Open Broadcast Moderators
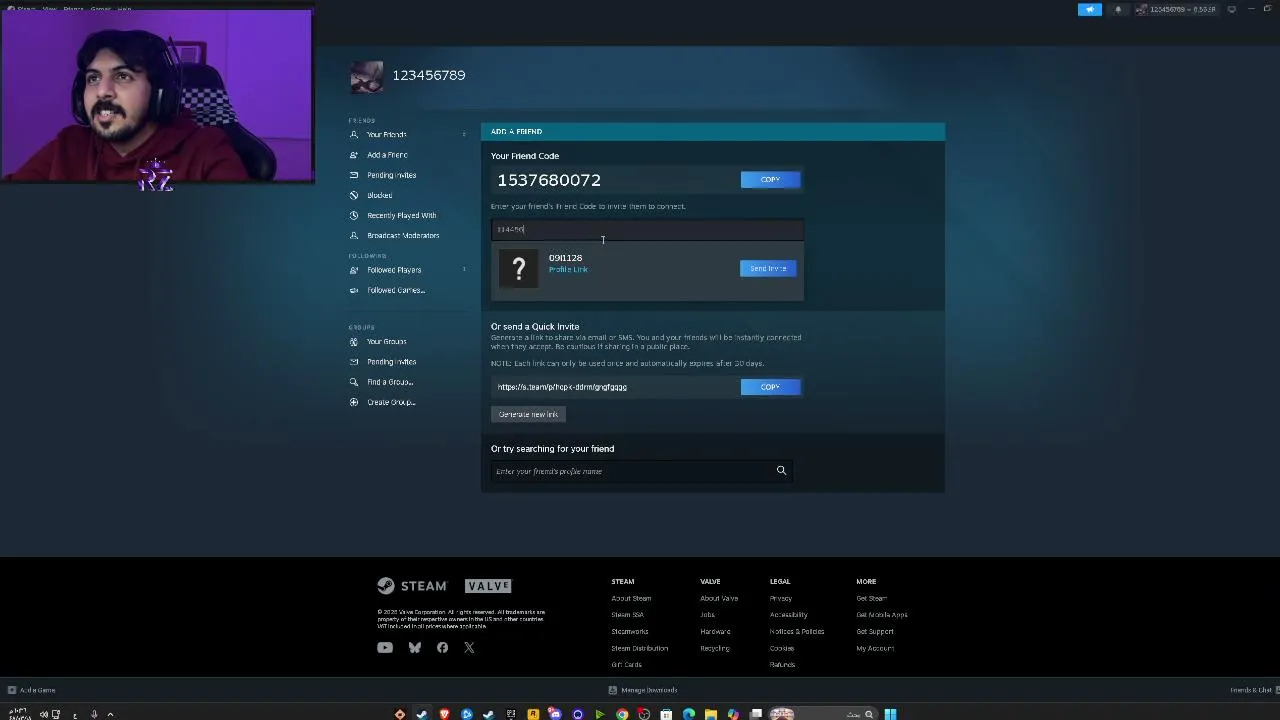This screenshot has width=1280, height=720. point(403,235)
